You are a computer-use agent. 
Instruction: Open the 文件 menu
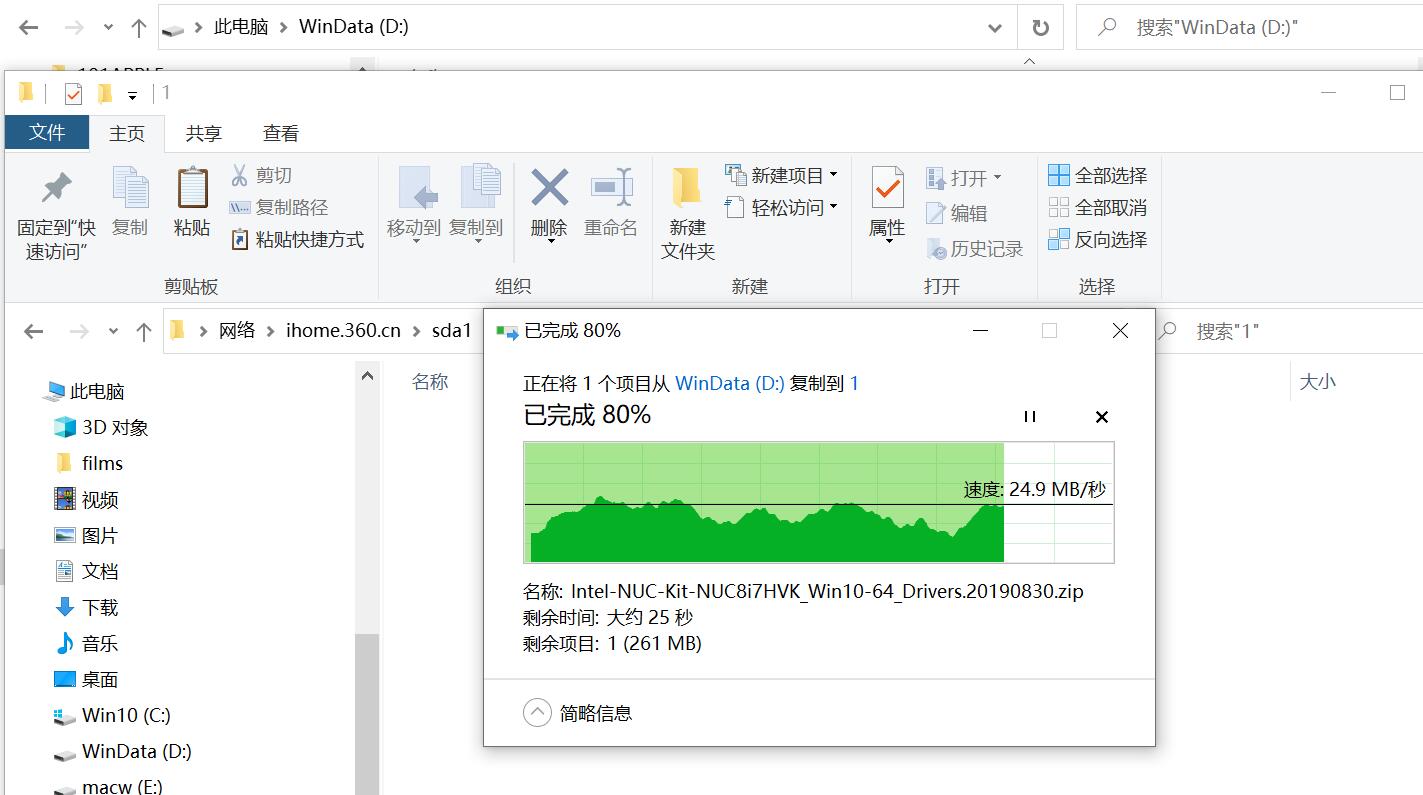(x=46, y=132)
